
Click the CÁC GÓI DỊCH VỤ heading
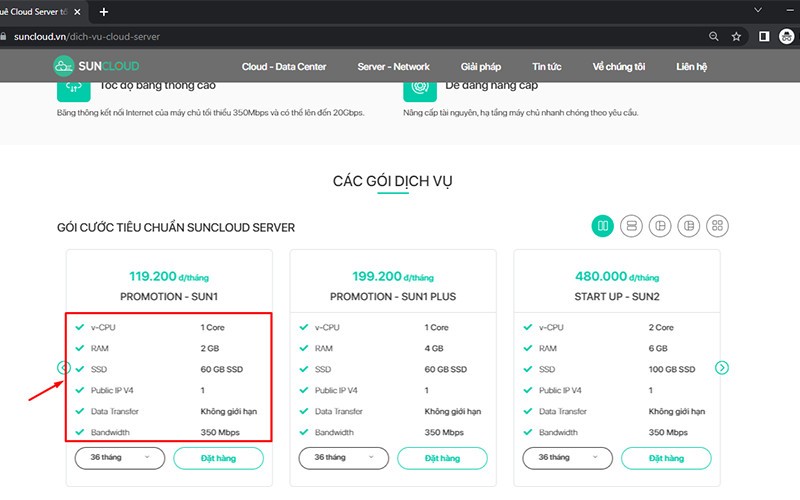(x=392, y=181)
